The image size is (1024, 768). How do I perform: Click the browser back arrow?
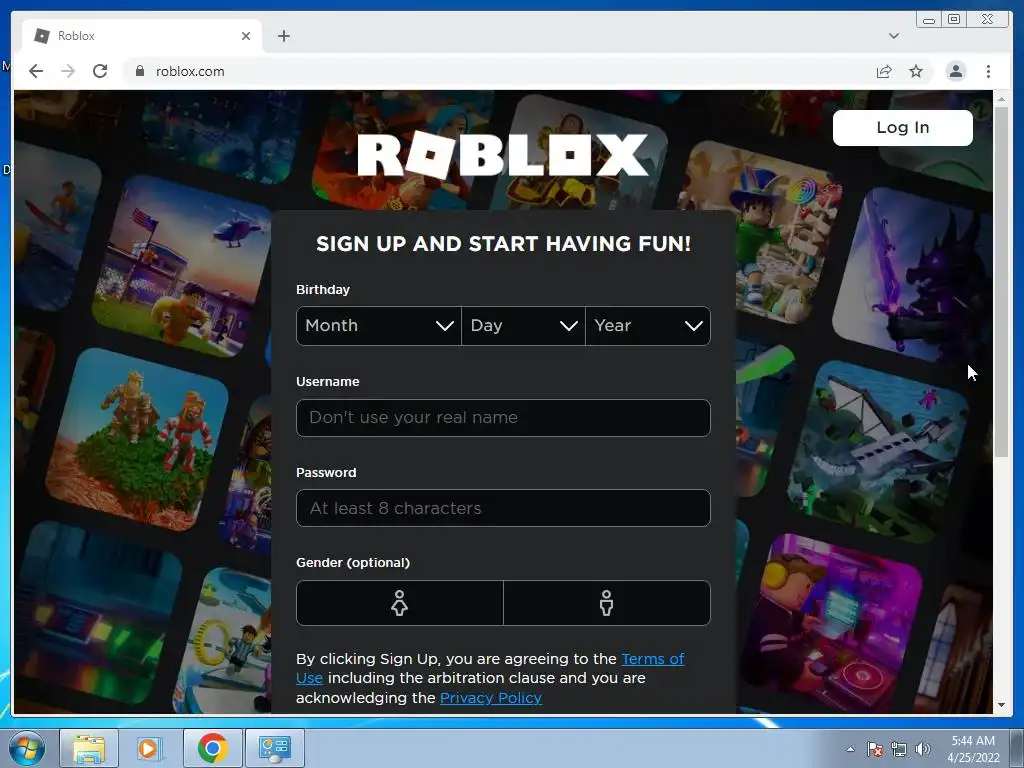[x=36, y=71]
